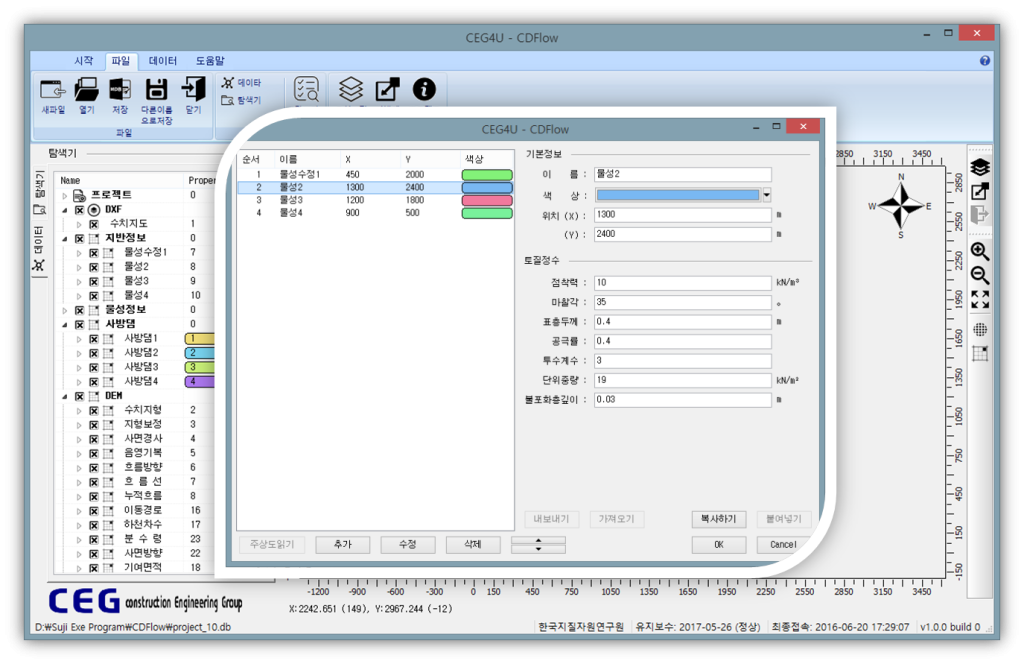Screen dimensions: 1024x664
Task: Save using the 저장 icon
Action: [120, 90]
